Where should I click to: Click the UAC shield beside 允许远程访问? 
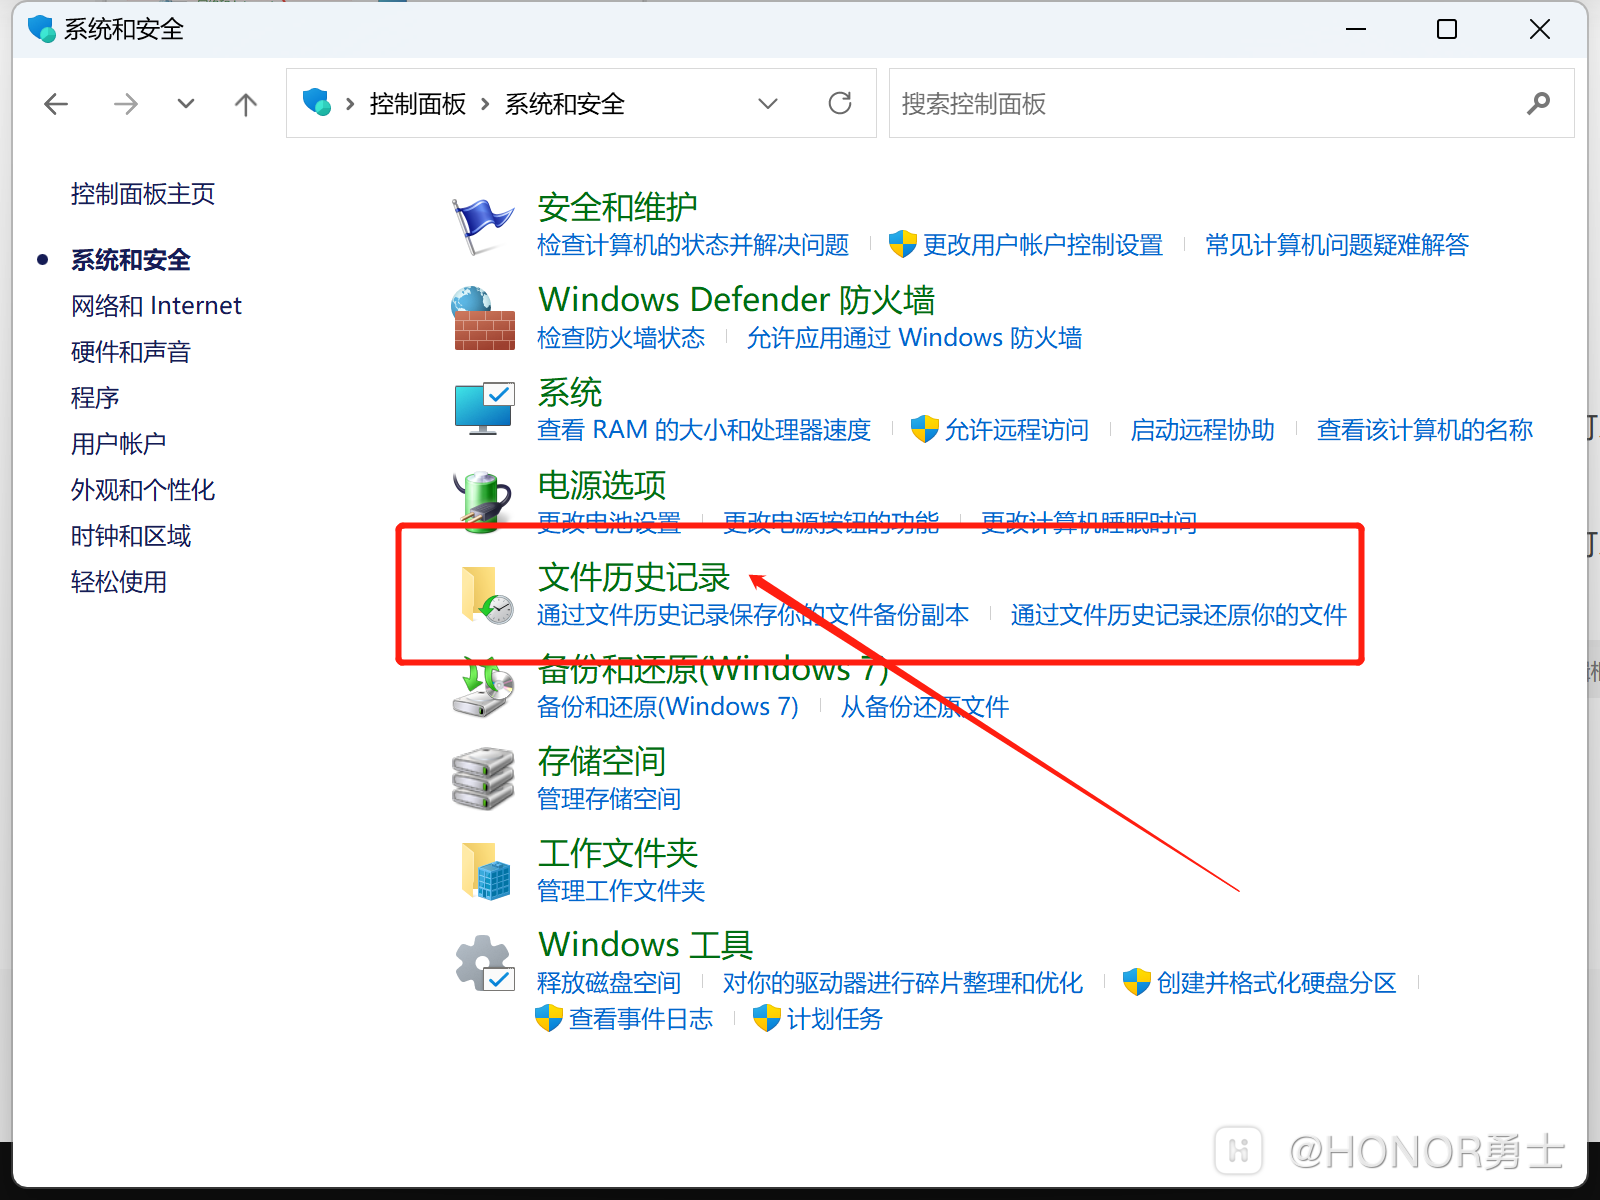click(925, 430)
